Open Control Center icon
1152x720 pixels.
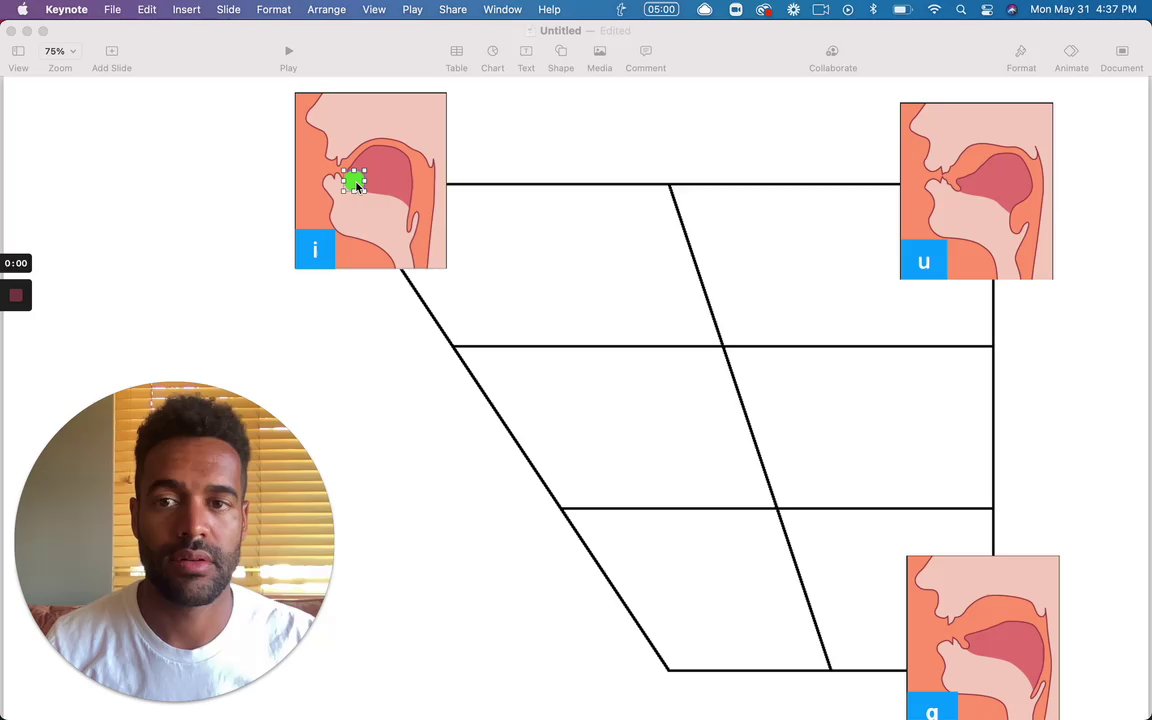pos(987,10)
